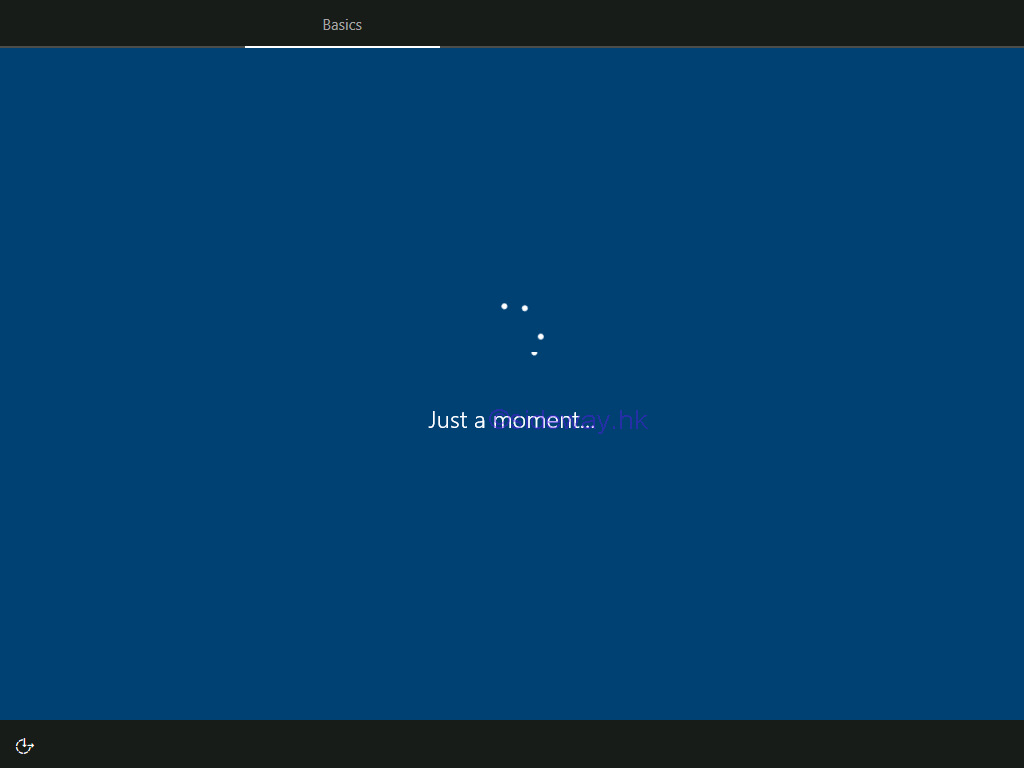Click the leftmost top spinner dot
Screen dimensions: 1024x768
(x=504, y=306)
